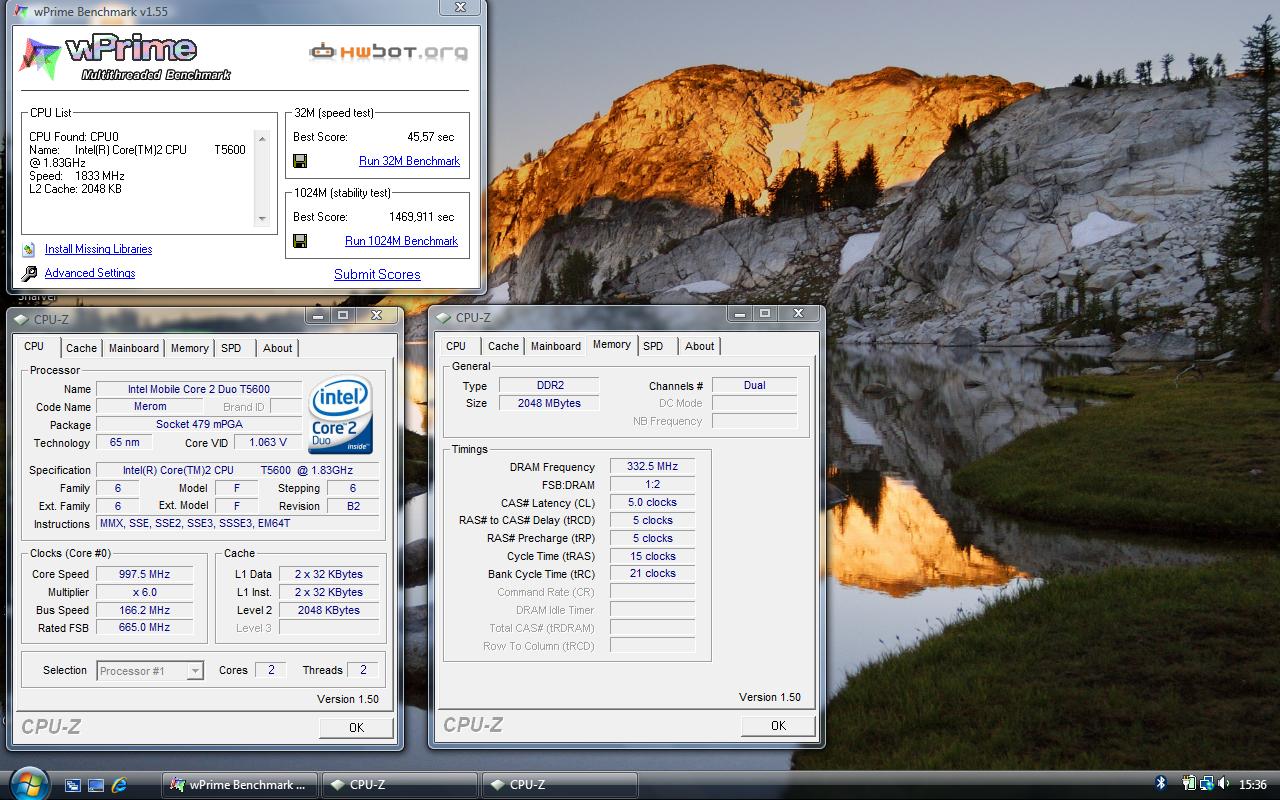
Task: Click the left CPU-Z window title icon
Action: (21, 320)
